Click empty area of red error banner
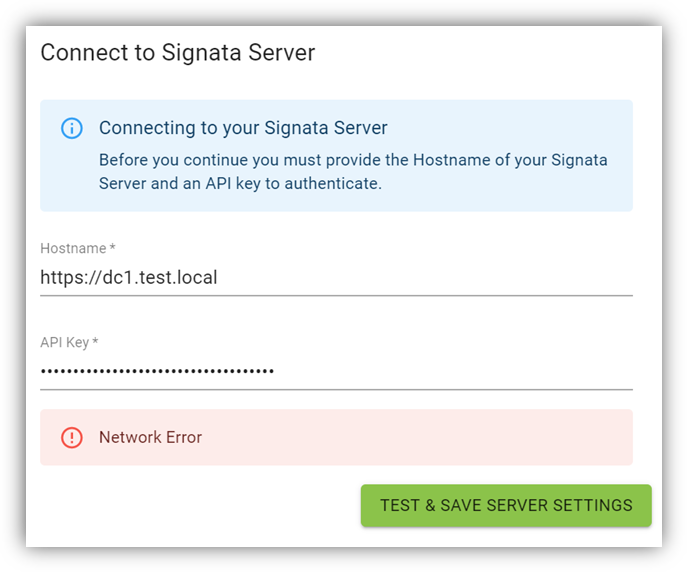This screenshot has width=687, height=572. tap(420, 438)
